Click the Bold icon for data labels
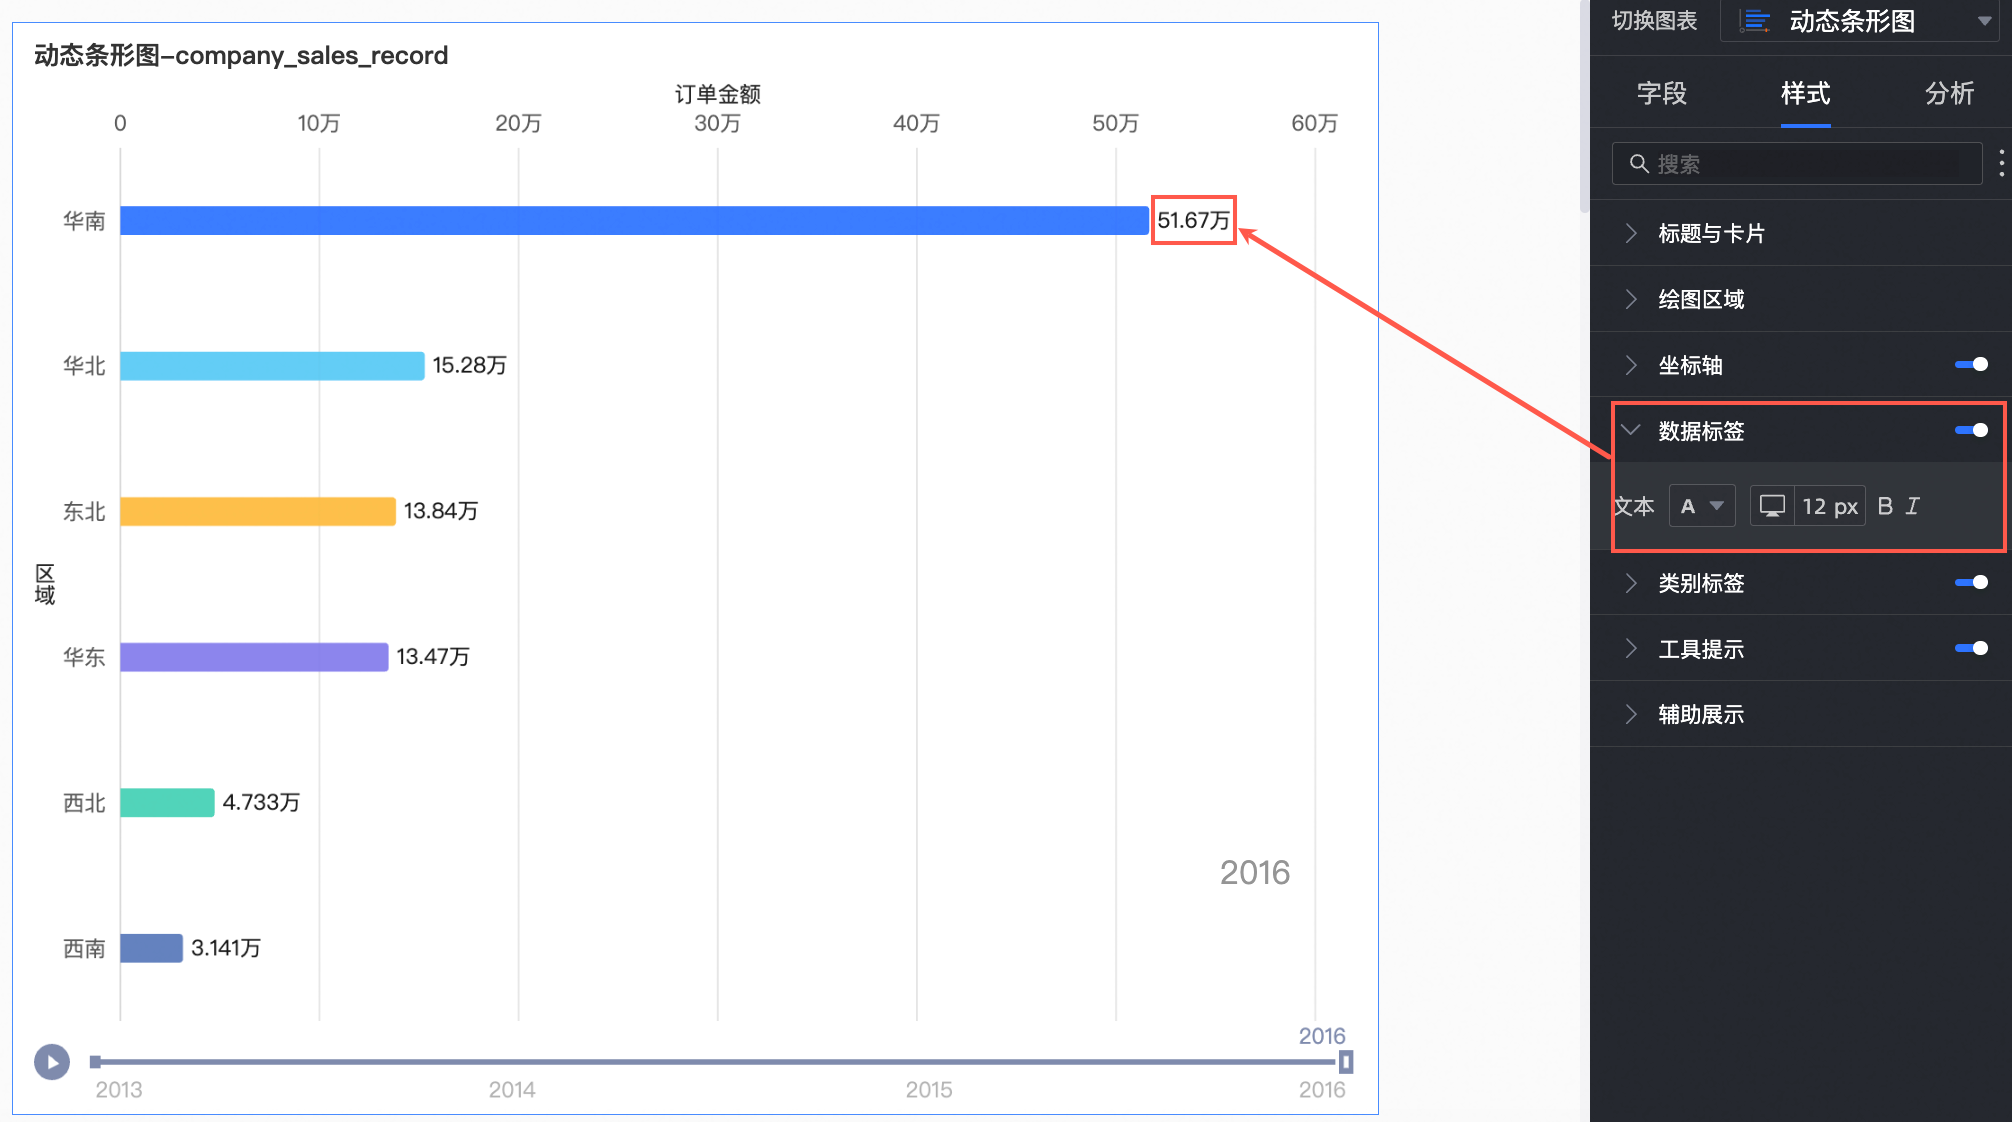This screenshot has height=1122, width=2012. (x=1885, y=506)
